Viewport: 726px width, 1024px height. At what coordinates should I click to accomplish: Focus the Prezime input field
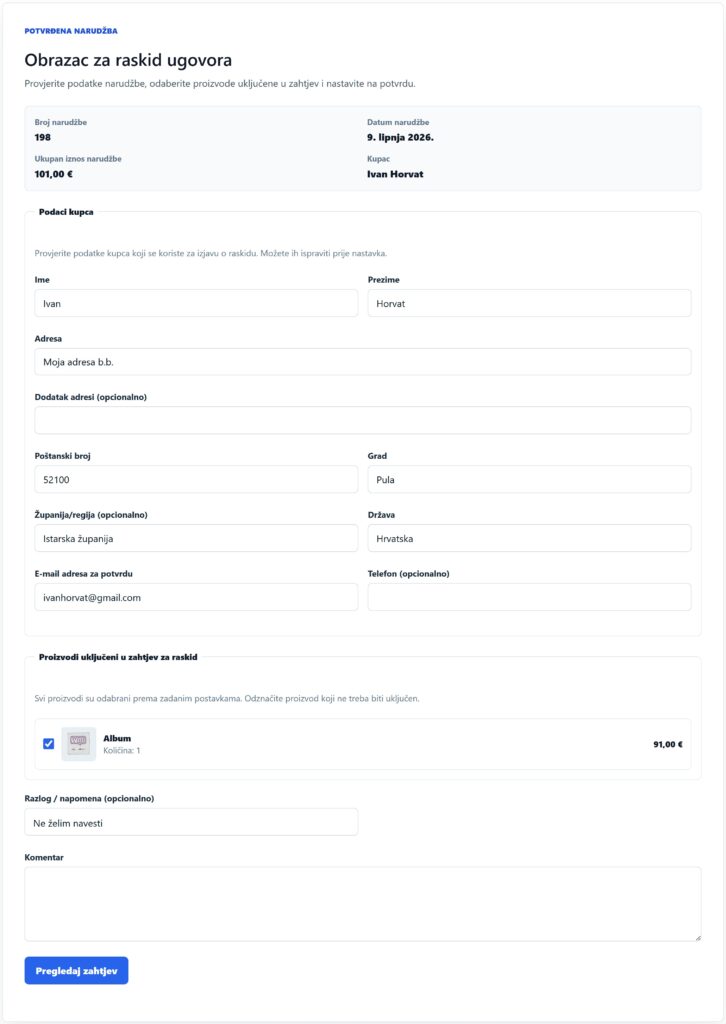coord(529,304)
